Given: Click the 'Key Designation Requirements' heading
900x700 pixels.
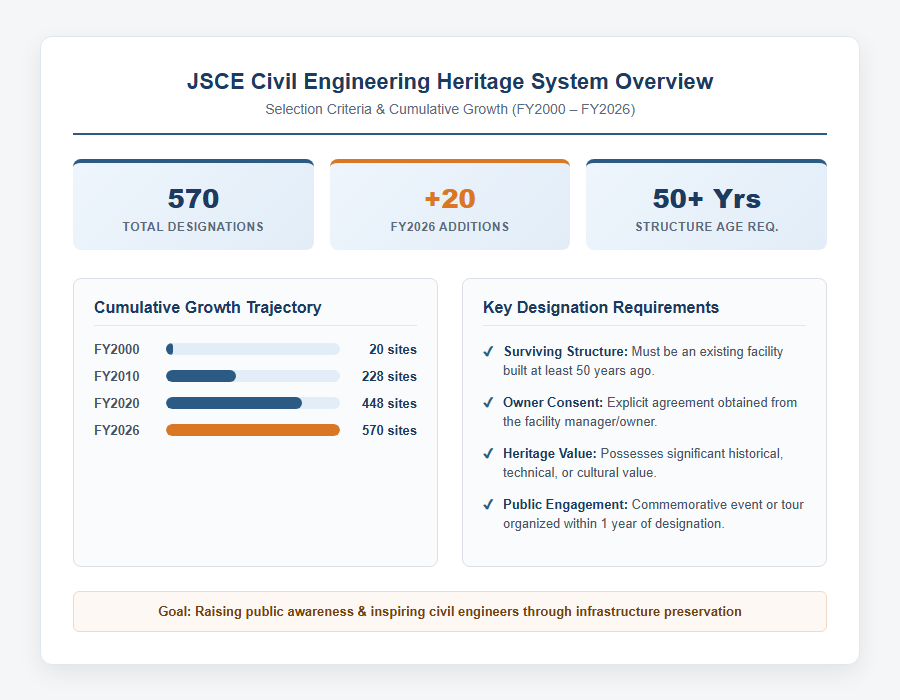Looking at the screenshot, I should [x=601, y=308].
